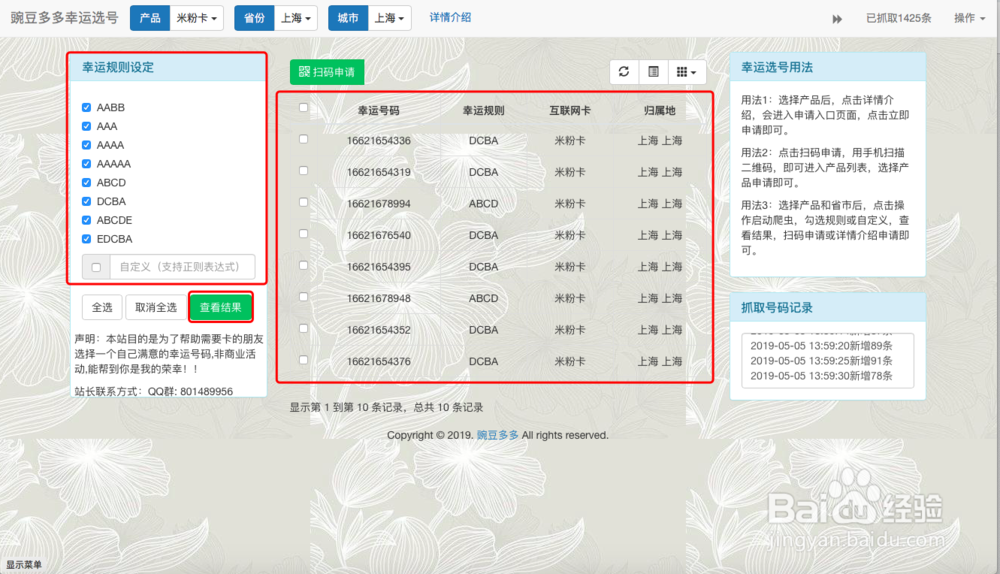Select row checkbox for 16621678948

304,297
